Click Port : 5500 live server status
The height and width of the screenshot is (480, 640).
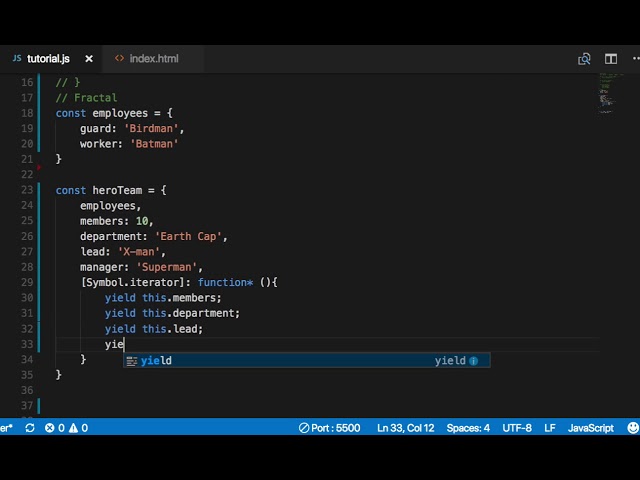329,428
